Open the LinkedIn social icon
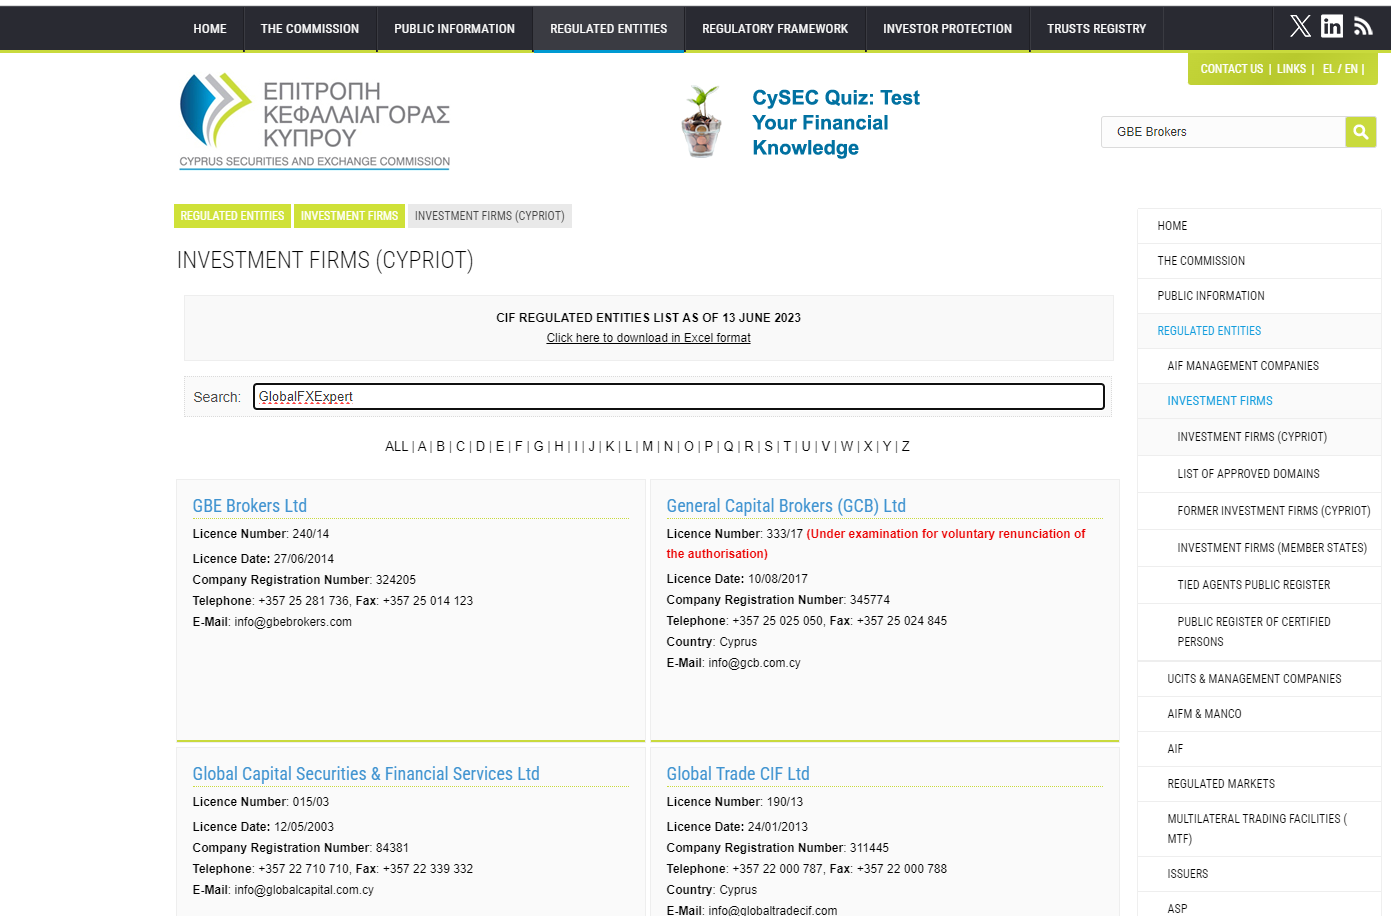The width and height of the screenshot is (1391, 916). tap(1332, 26)
